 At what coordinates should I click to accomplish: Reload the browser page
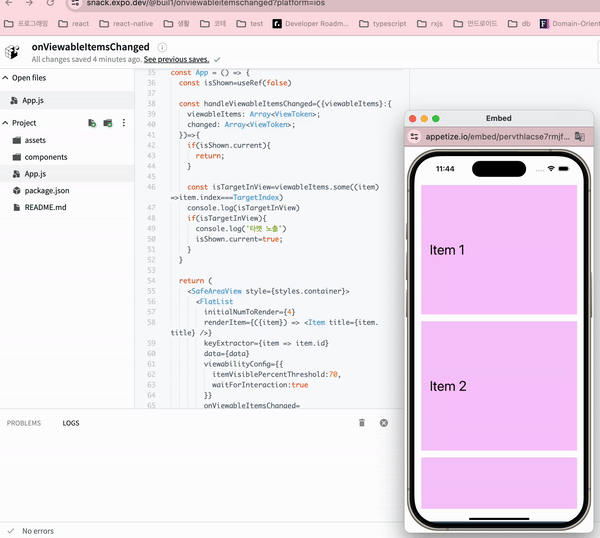[x=50, y=3]
